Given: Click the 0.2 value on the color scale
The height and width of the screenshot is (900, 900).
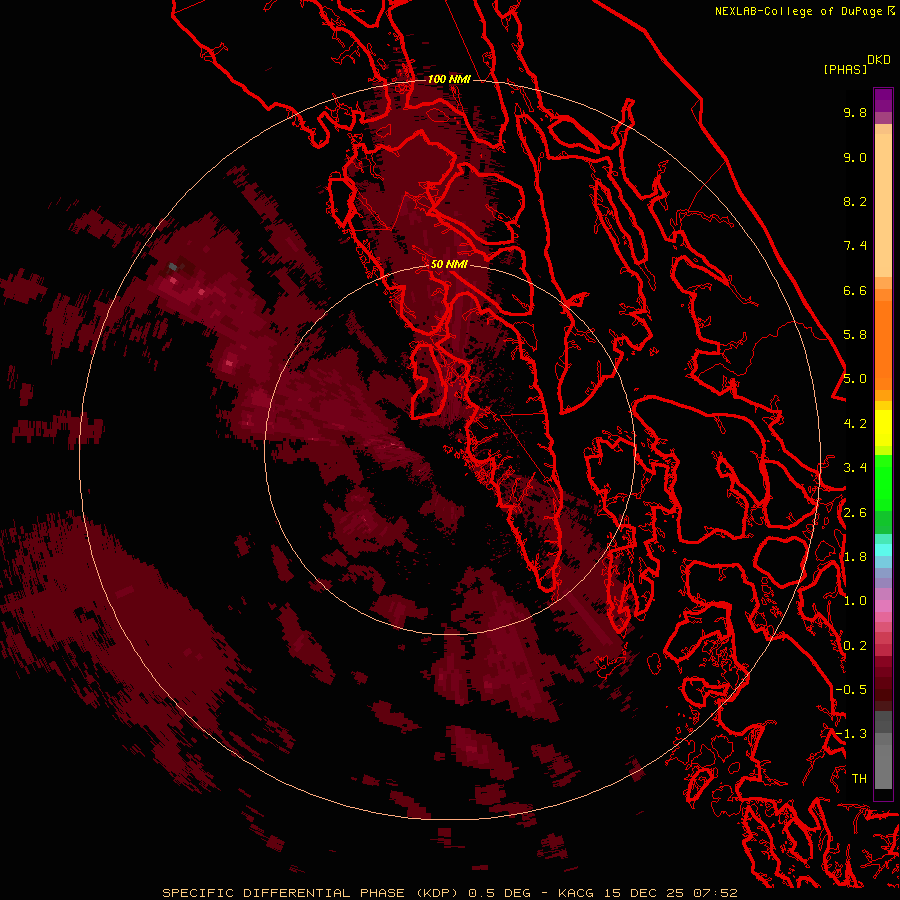Looking at the screenshot, I should point(855,646).
